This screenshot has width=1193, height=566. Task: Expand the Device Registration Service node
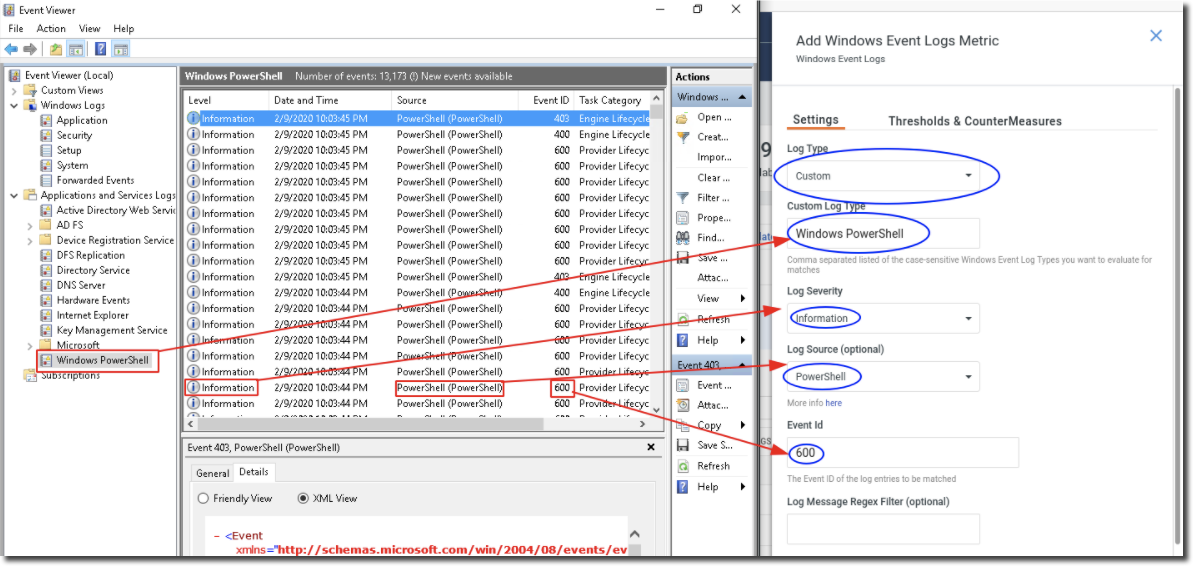tap(30, 240)
